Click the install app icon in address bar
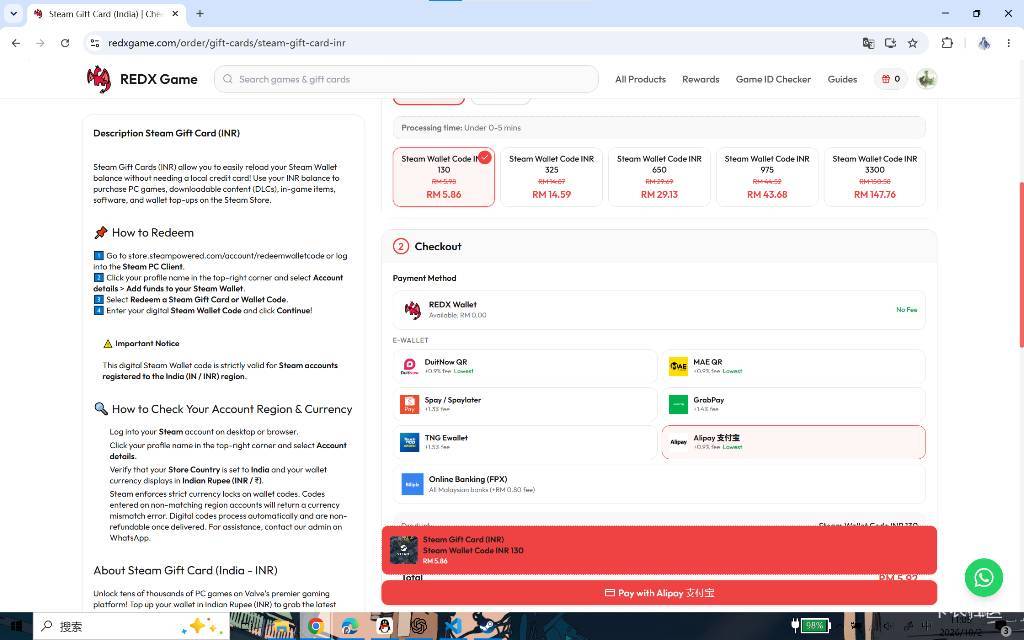This screenshot has height=640, width=1024. 890,43
